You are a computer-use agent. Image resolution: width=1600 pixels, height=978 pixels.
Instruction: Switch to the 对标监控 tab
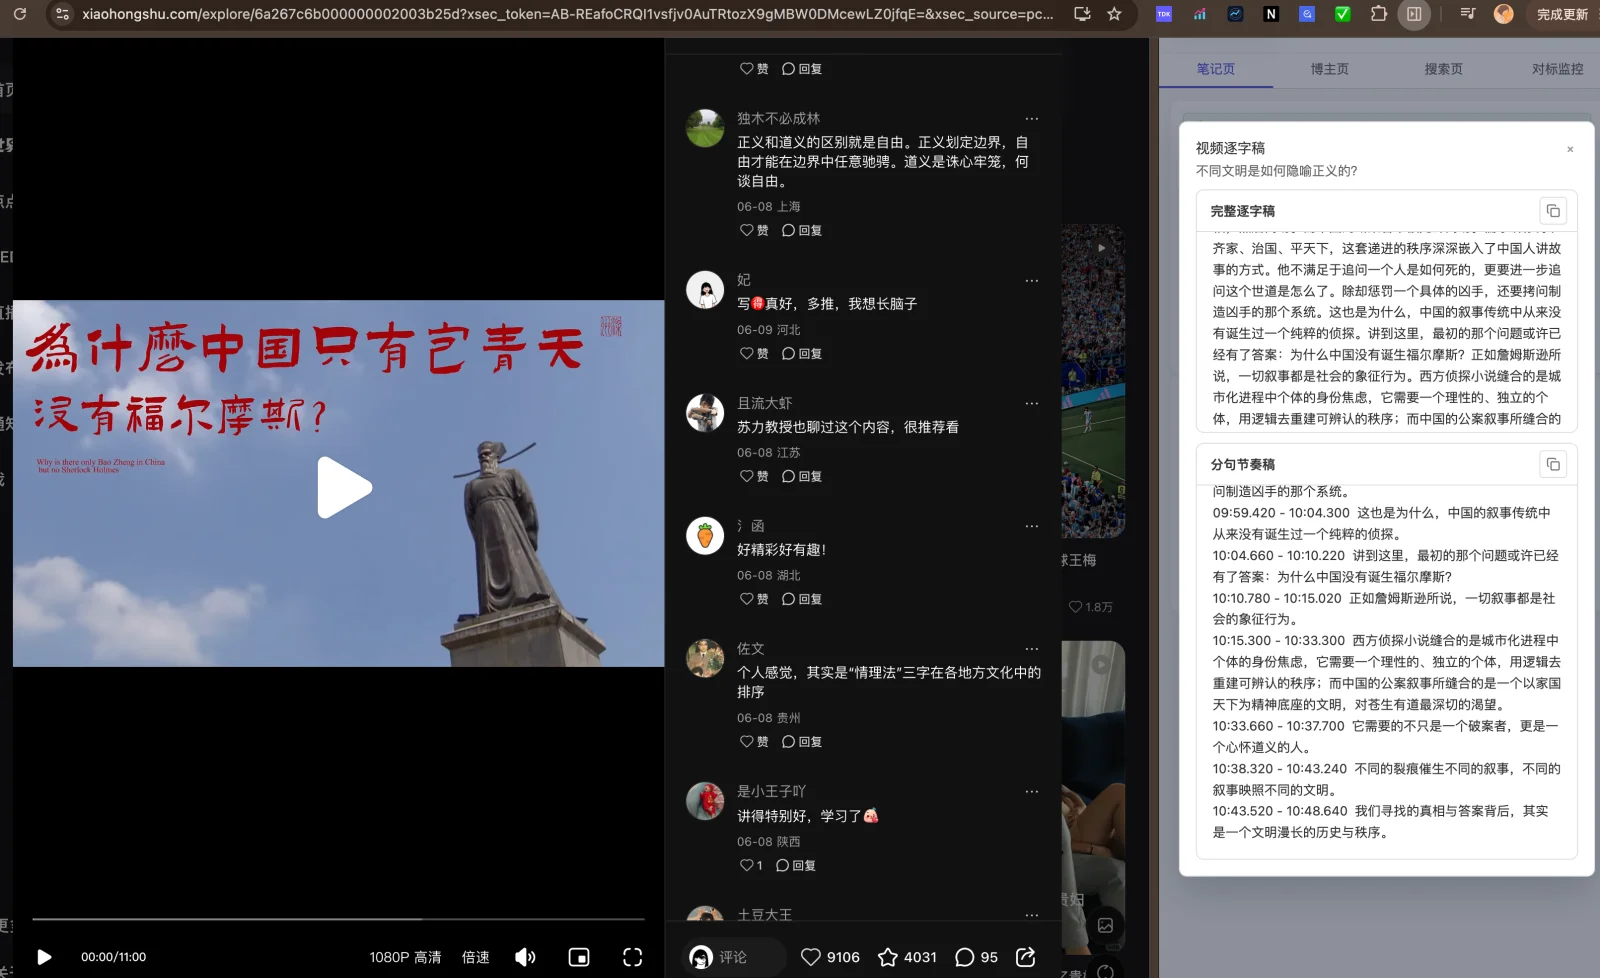click(x=1557, y=69)
